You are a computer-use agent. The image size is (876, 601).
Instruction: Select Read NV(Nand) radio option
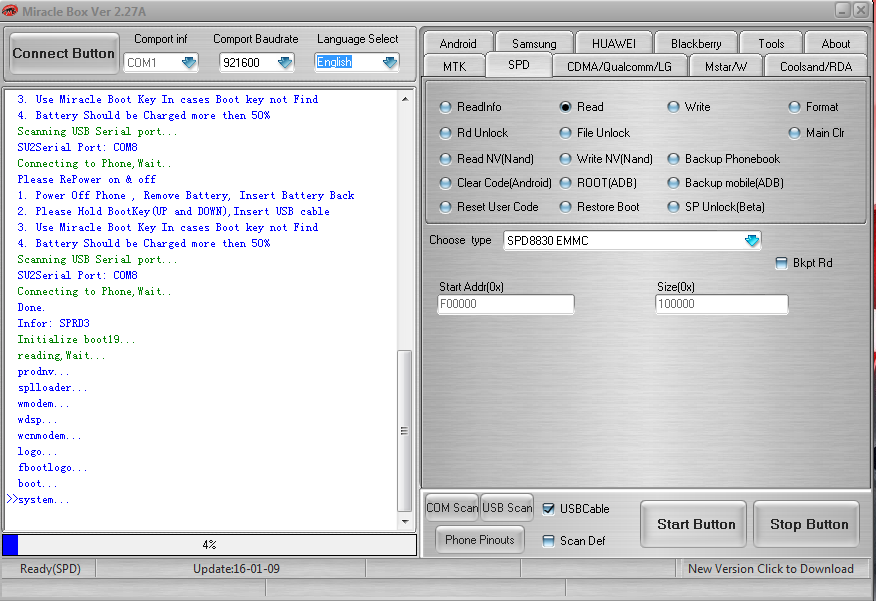click(445, 159)
